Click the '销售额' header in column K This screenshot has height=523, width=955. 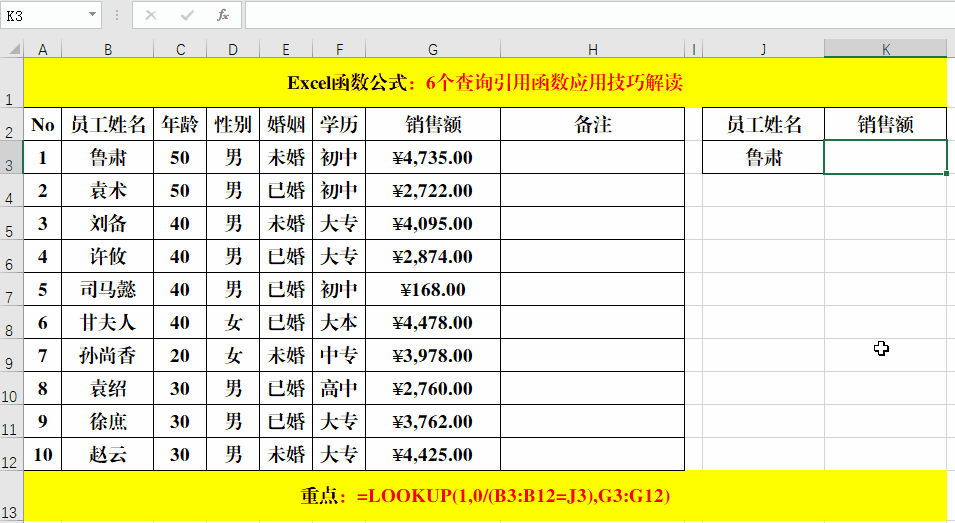pos(886,124)
